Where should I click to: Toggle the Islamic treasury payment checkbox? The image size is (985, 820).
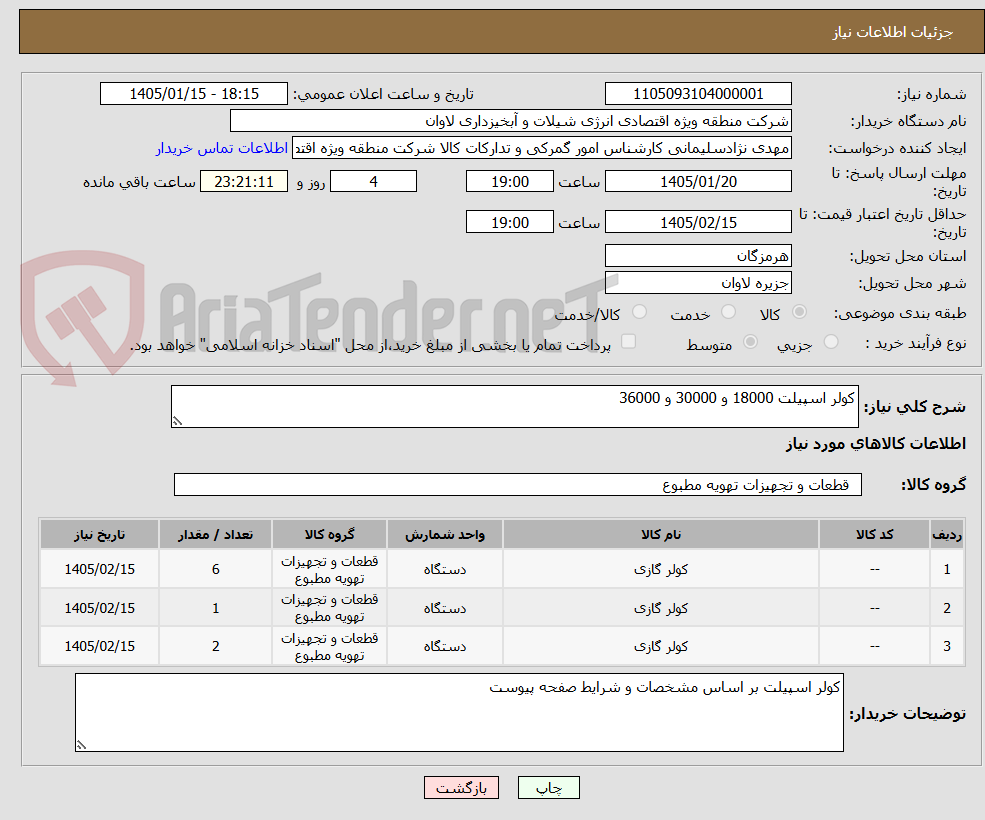(x=628, y=341)
